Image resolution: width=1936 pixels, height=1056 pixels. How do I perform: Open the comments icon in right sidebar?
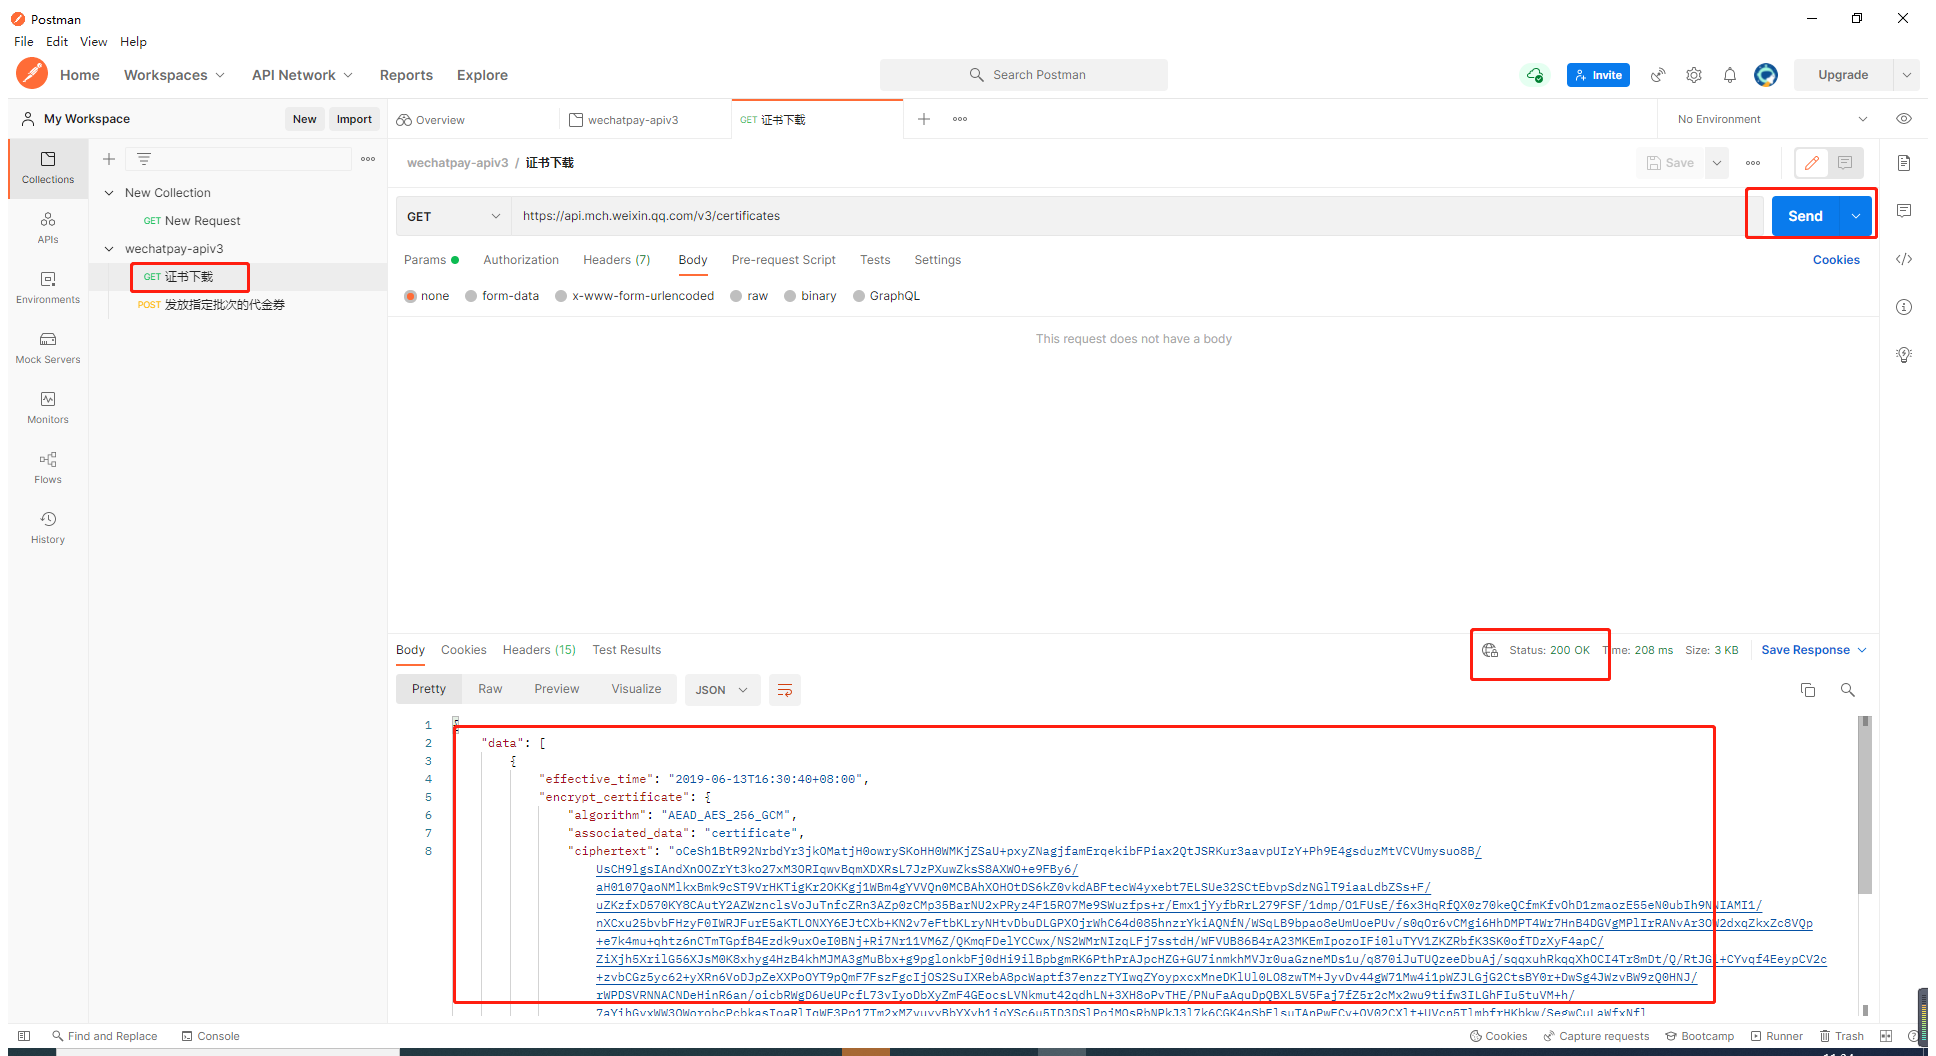pyautogui.click(x=1904, y=211)
